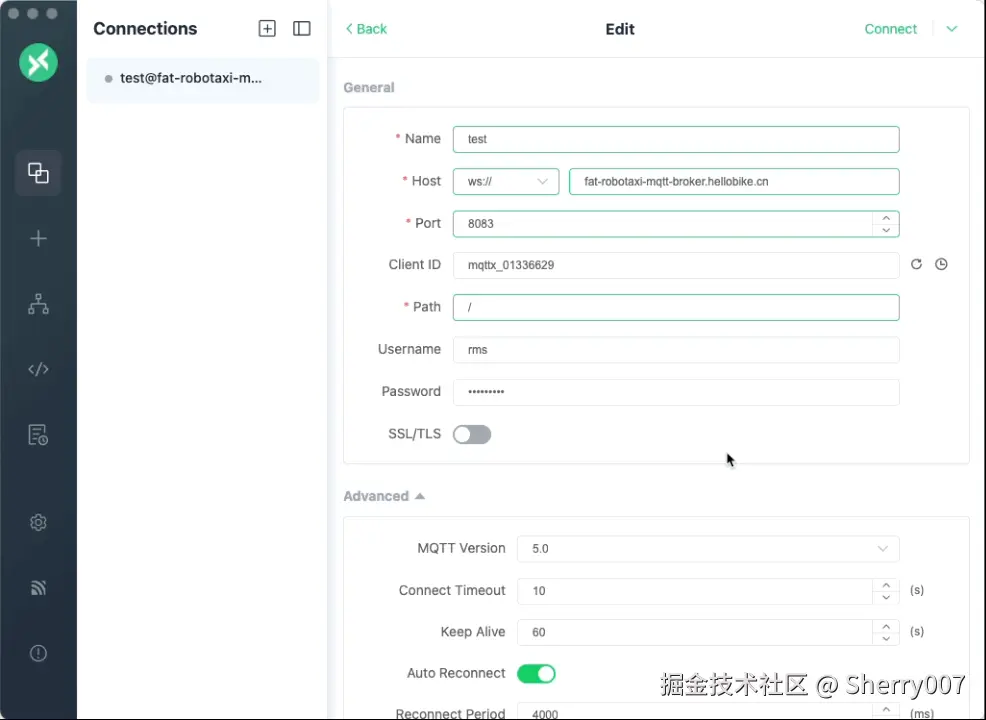Open Settings gear in sidebar
Image resolution: width=986 pixels, height=720 pixels.
pos(38,523)
